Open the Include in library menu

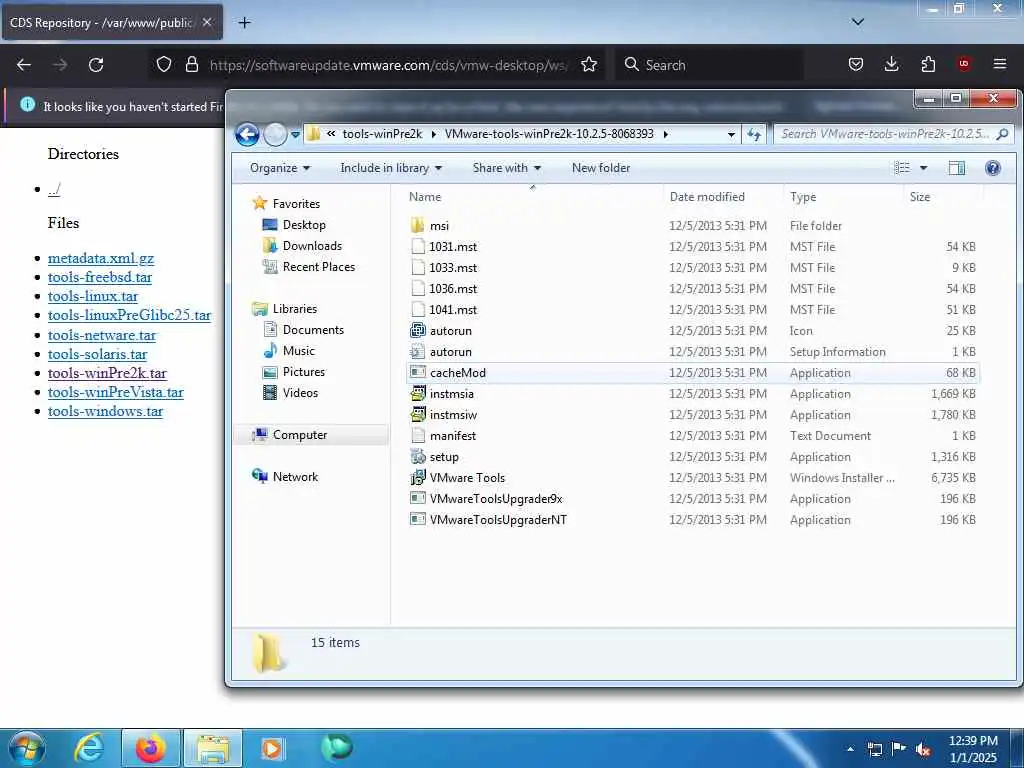tap(391, 168)
